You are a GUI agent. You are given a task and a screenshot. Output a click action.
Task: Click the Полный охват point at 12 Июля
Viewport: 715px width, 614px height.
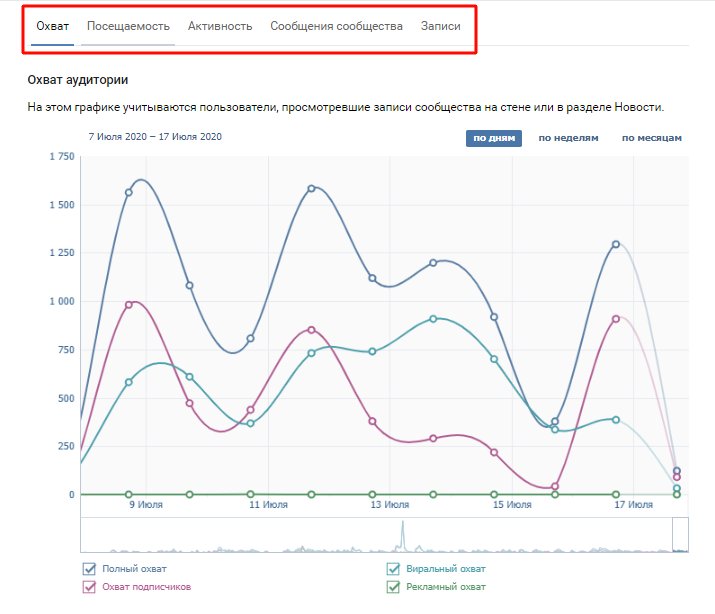311,188
